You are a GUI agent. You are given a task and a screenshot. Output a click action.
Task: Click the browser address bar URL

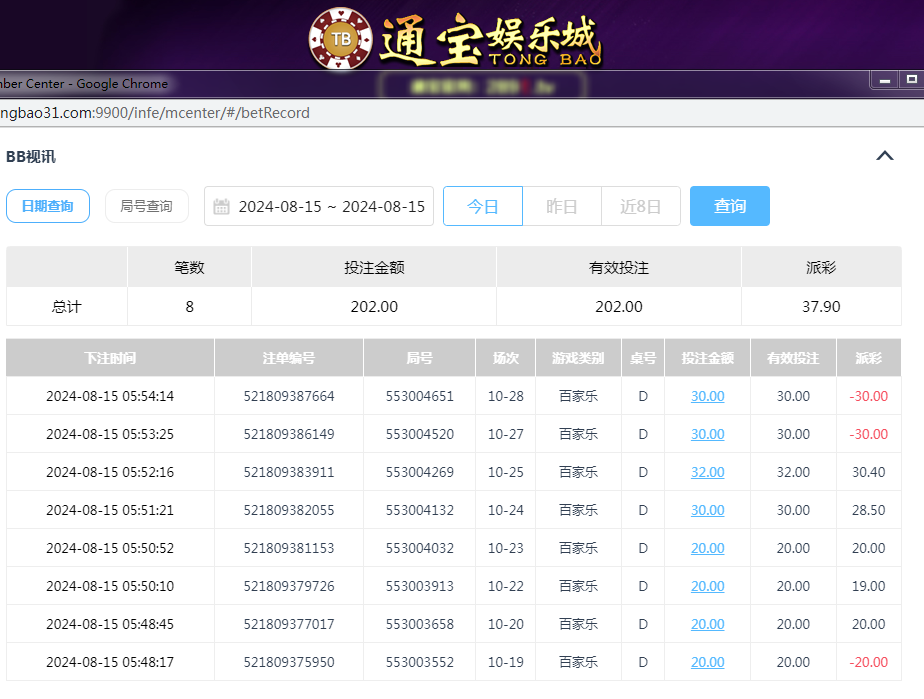coord(155,113)
